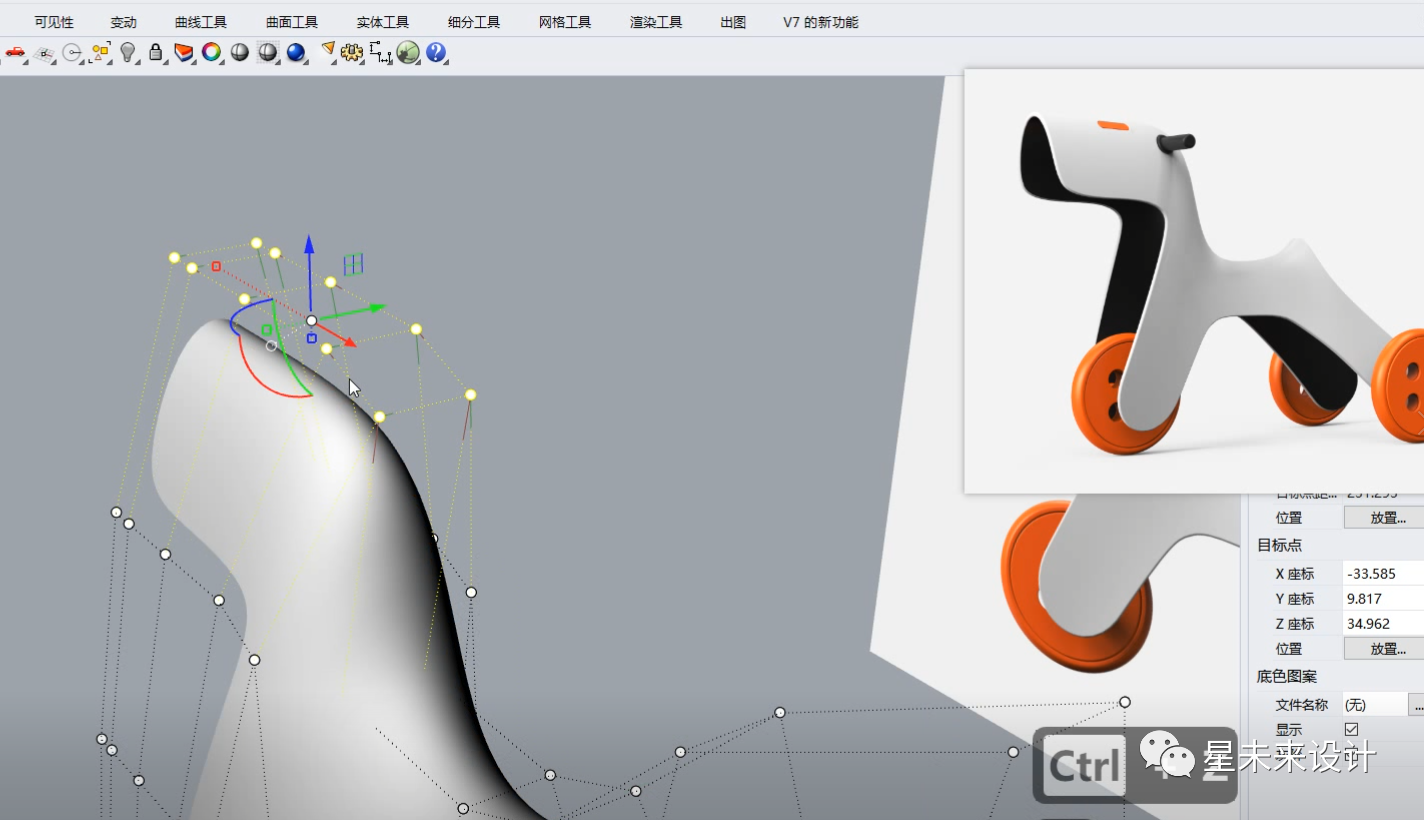Image resolution: width=1424 pixels, height=820 pixels.
Task: Click the padlock lock icon
Action: tap(155, 53)
